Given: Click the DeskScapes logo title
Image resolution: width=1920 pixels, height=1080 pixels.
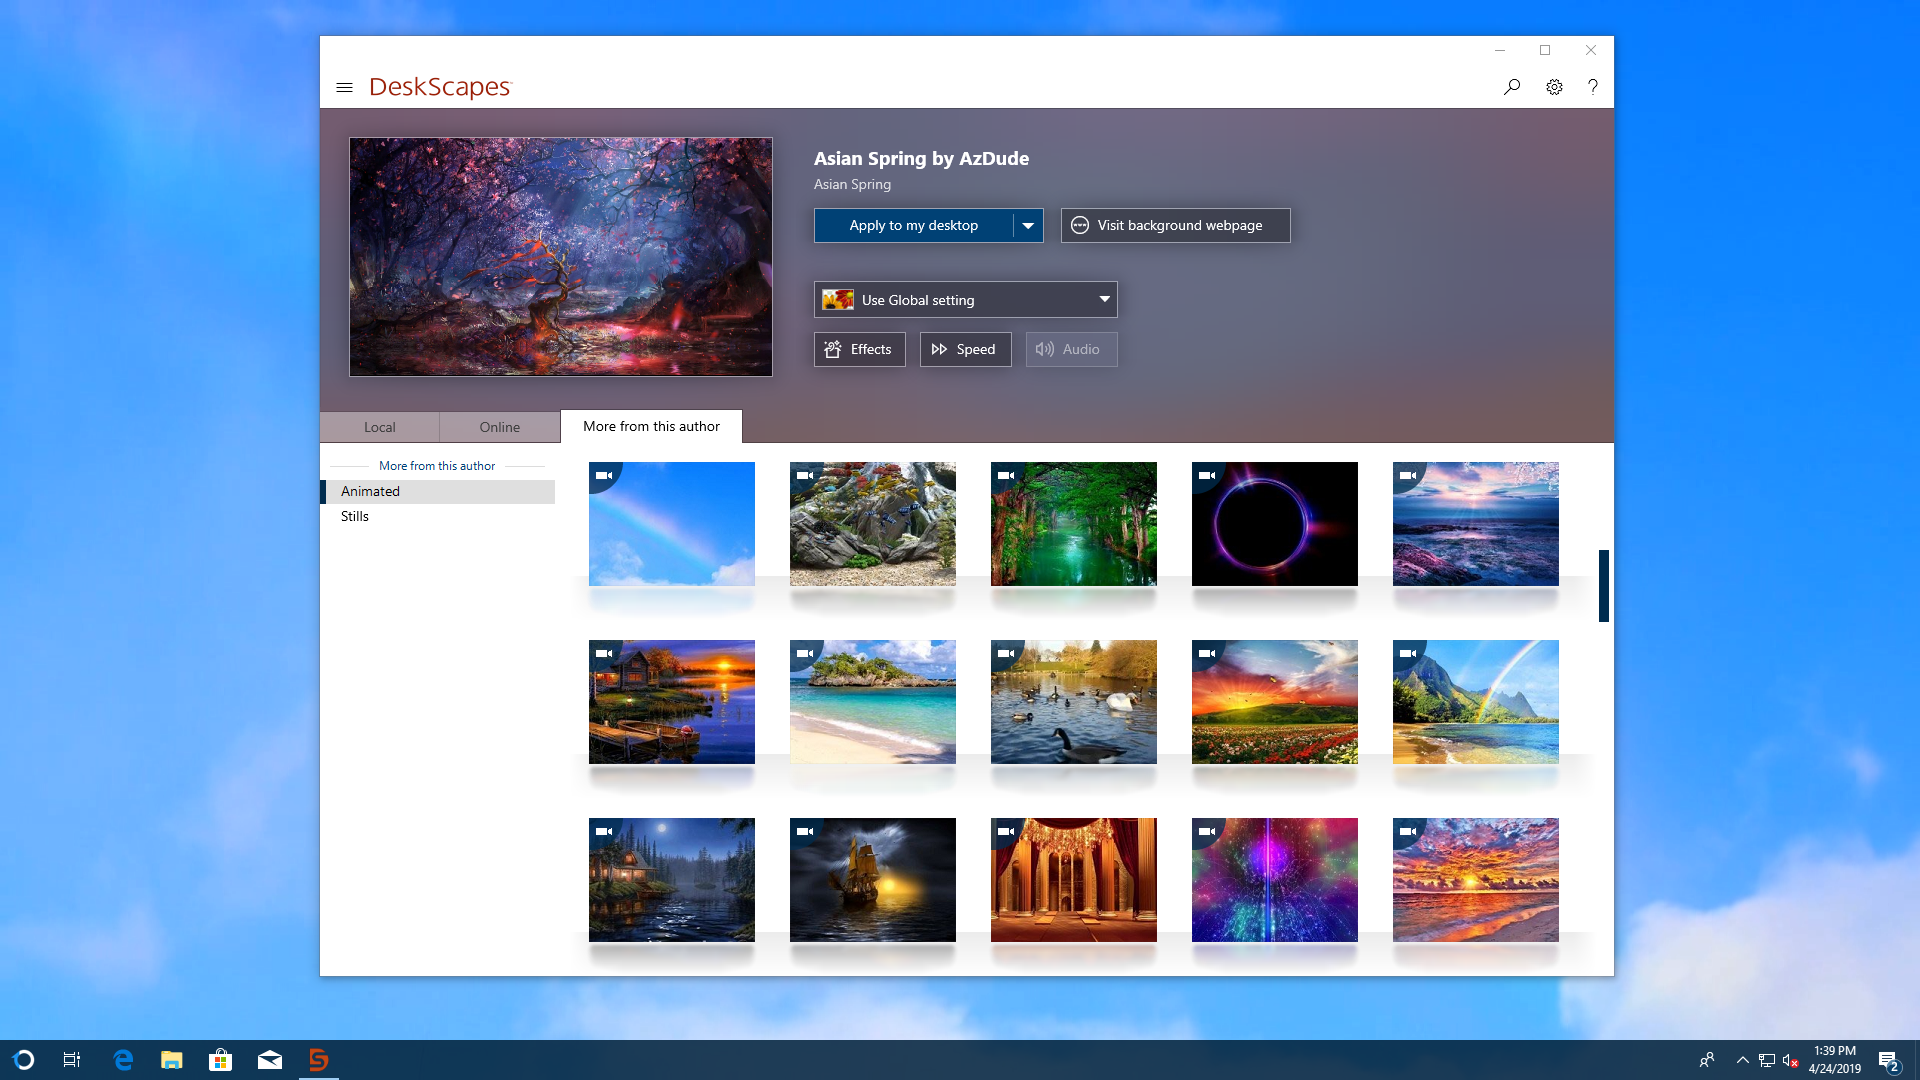Looking at the screenshot, I should point(440,87).
